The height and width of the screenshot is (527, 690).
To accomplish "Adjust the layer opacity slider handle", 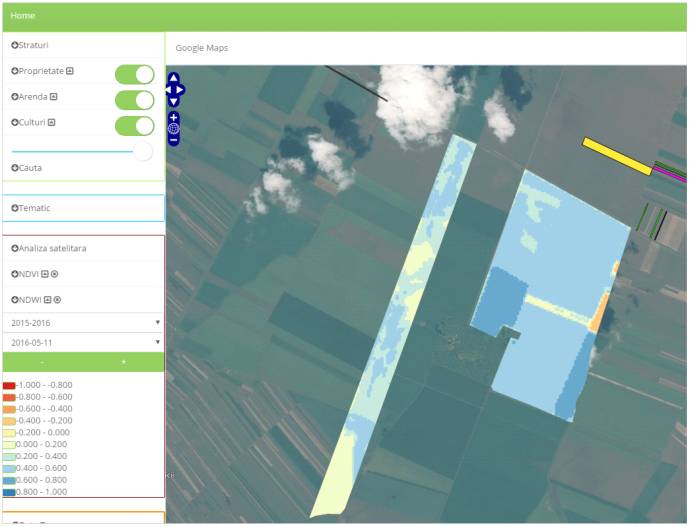I will click(143, 151).
